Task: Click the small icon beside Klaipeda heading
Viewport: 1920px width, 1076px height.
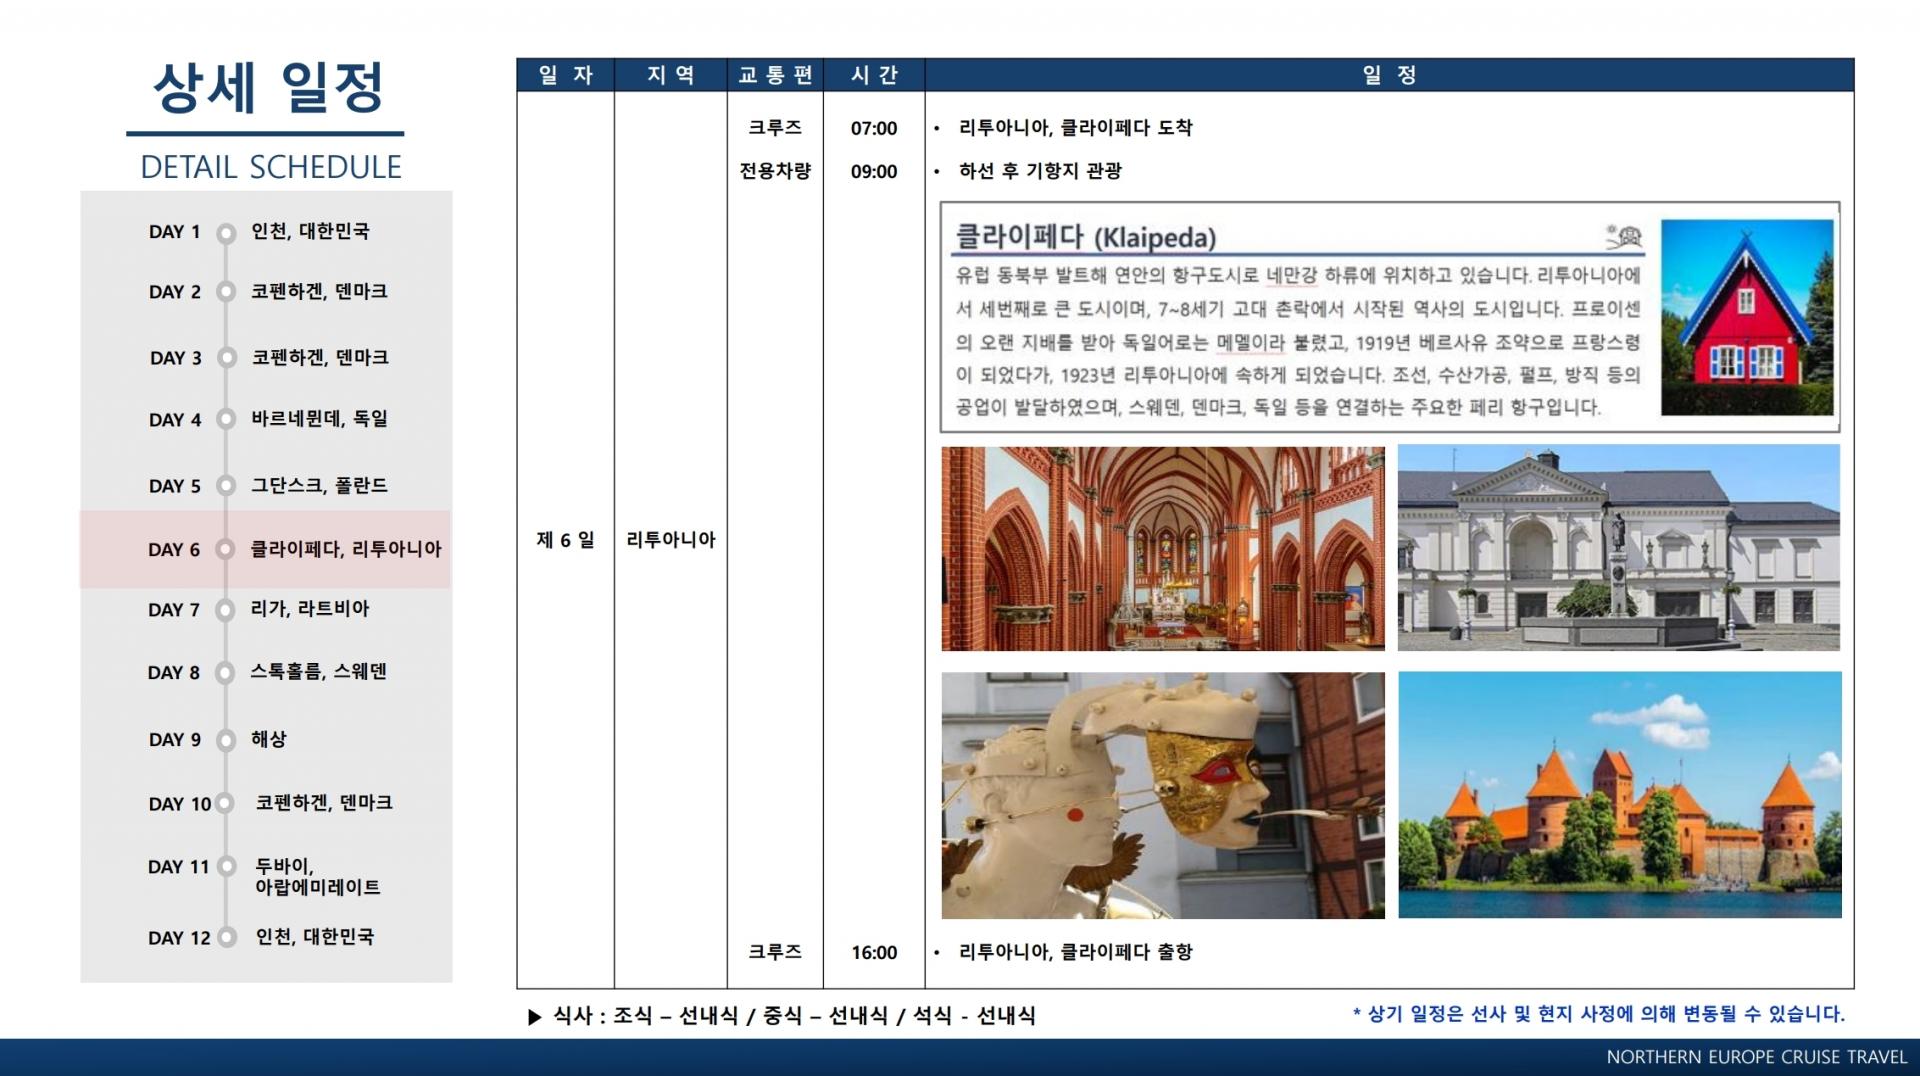Action: [x=1625, y=236]
